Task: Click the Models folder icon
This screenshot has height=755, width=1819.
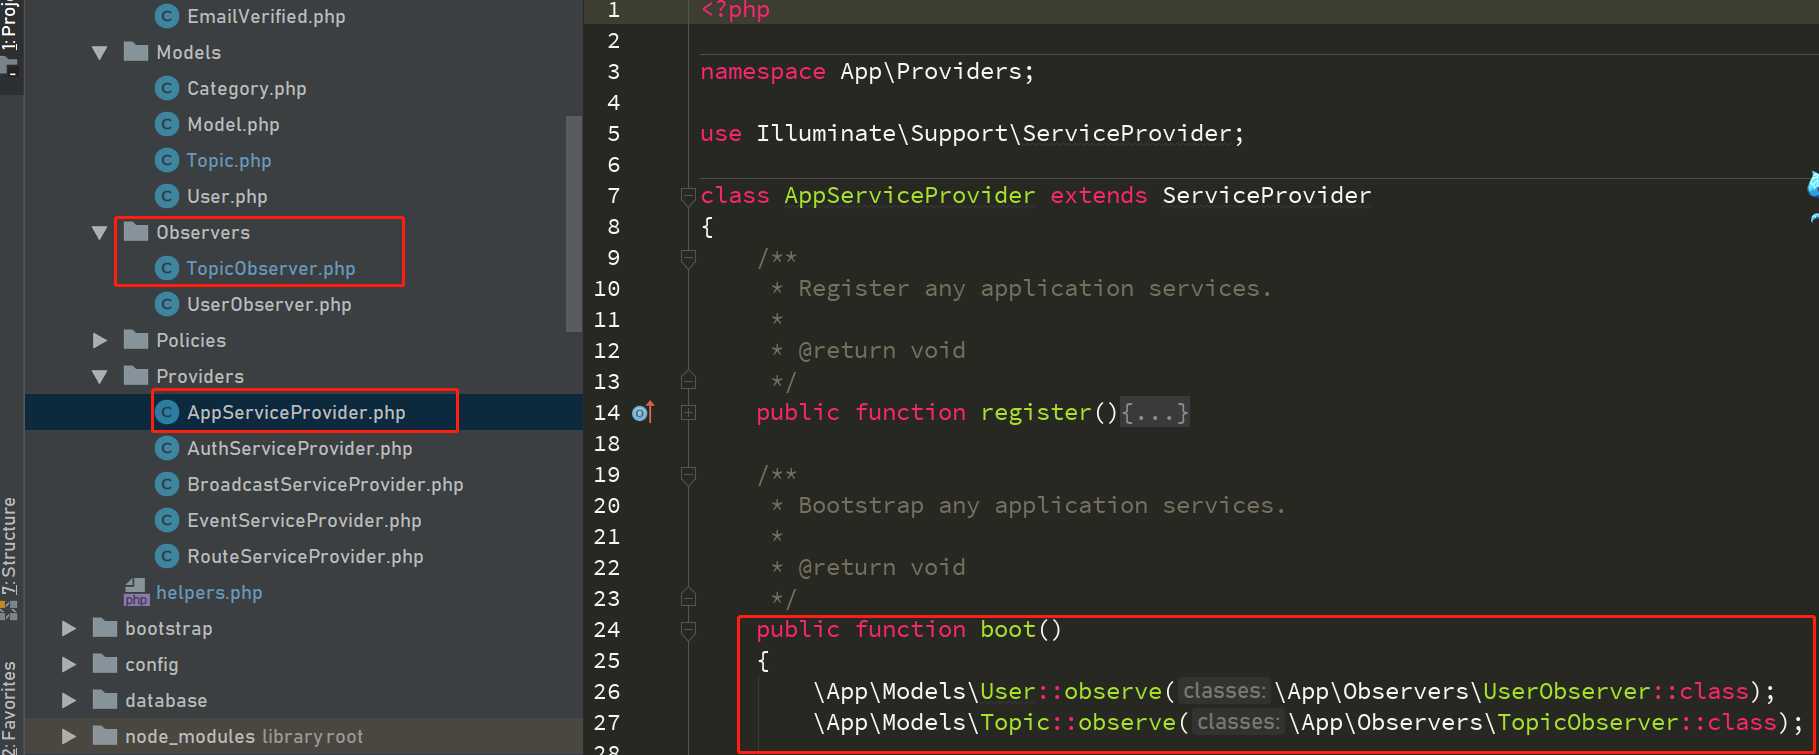Action: [x=136, y=52]
